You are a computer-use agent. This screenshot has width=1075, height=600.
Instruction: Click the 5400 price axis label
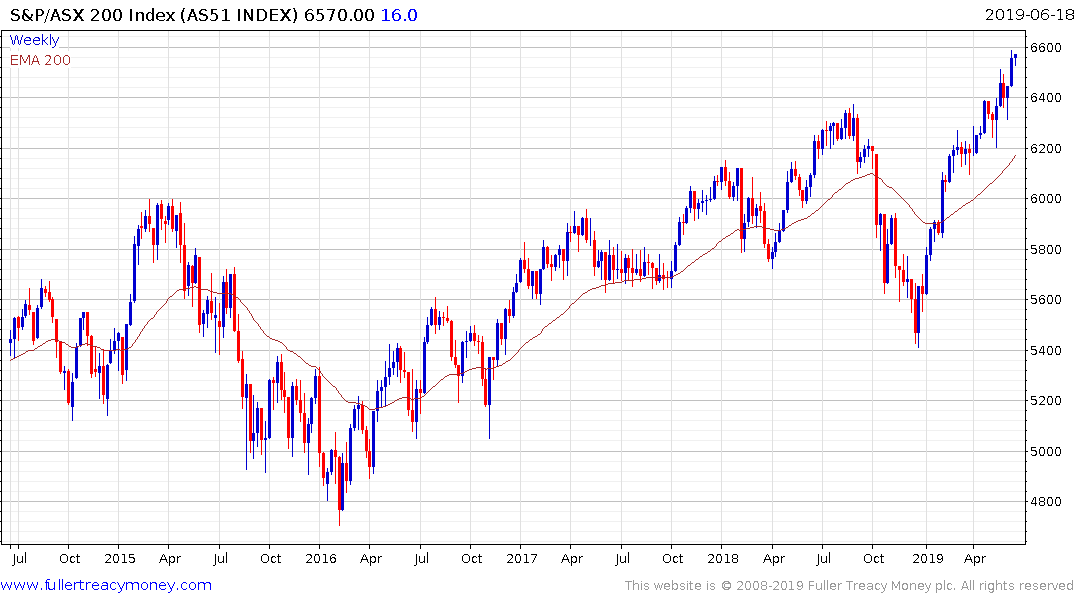point(1046,350)
